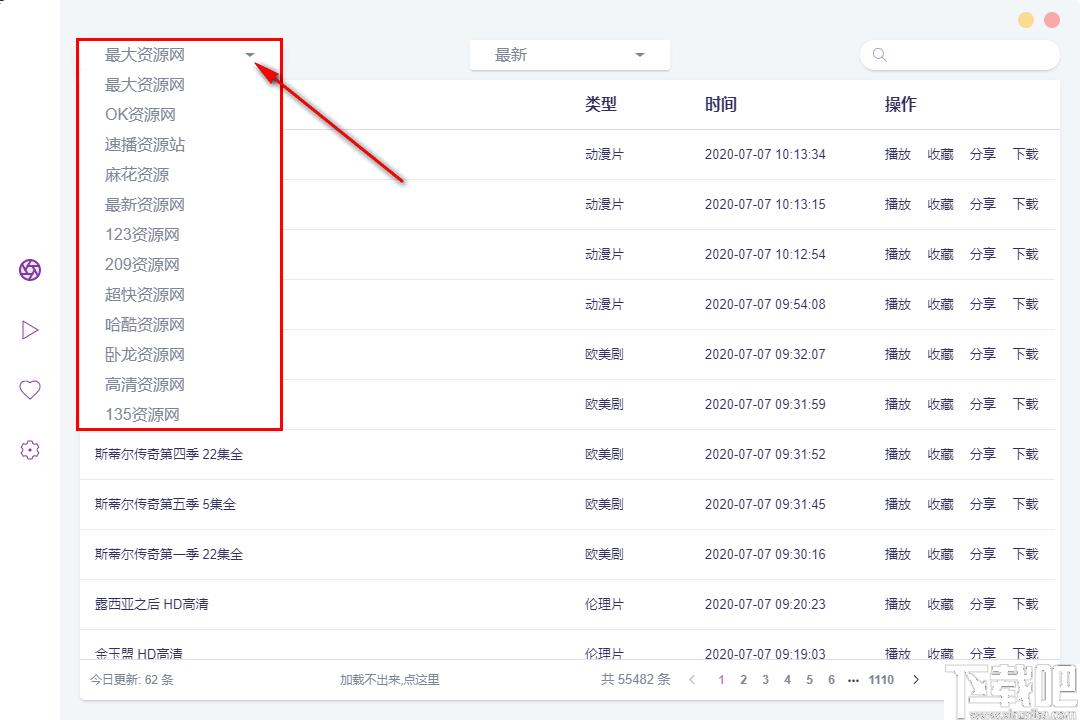
Task: Click the aperture-shaped browse icon in sidebar
Action: tap(30, 270)
